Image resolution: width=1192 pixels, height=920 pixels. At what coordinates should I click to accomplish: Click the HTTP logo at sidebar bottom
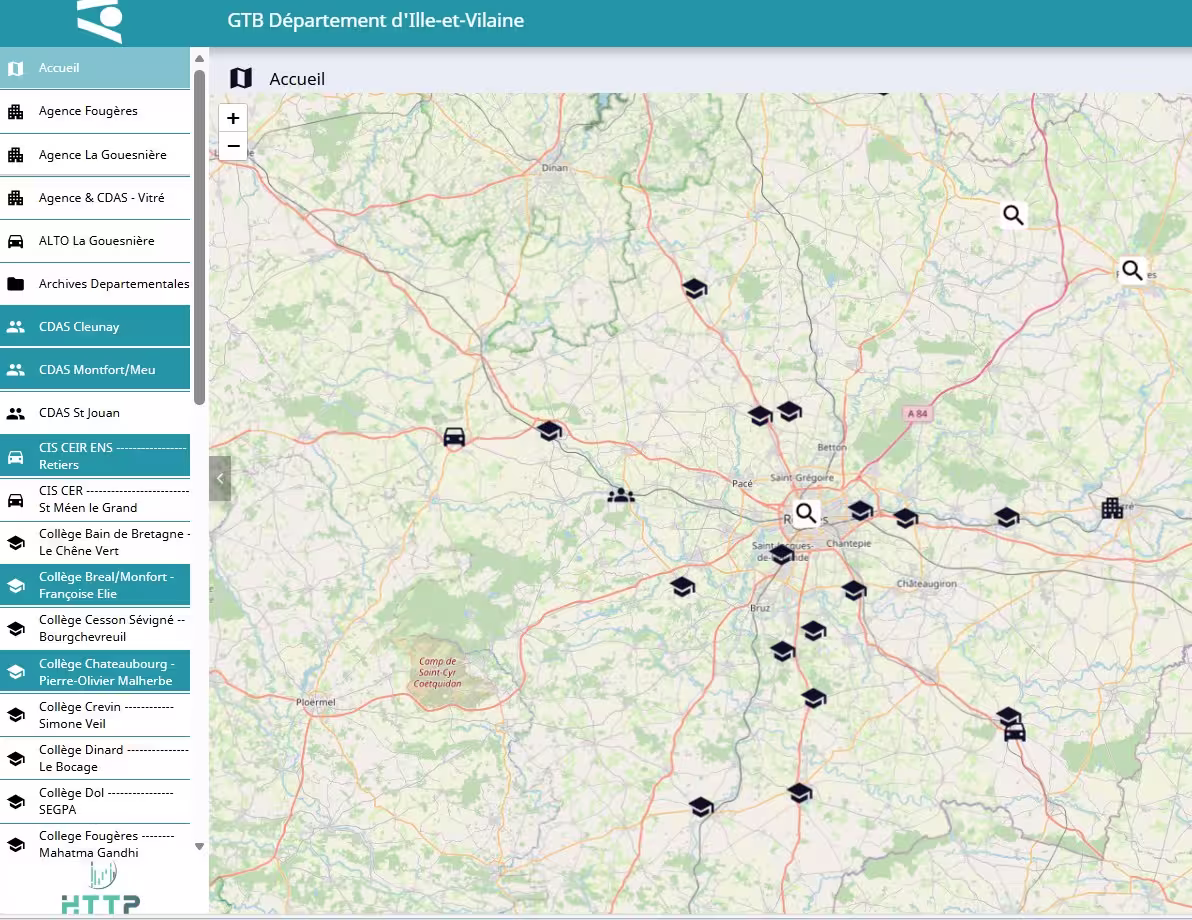[100, 892]
